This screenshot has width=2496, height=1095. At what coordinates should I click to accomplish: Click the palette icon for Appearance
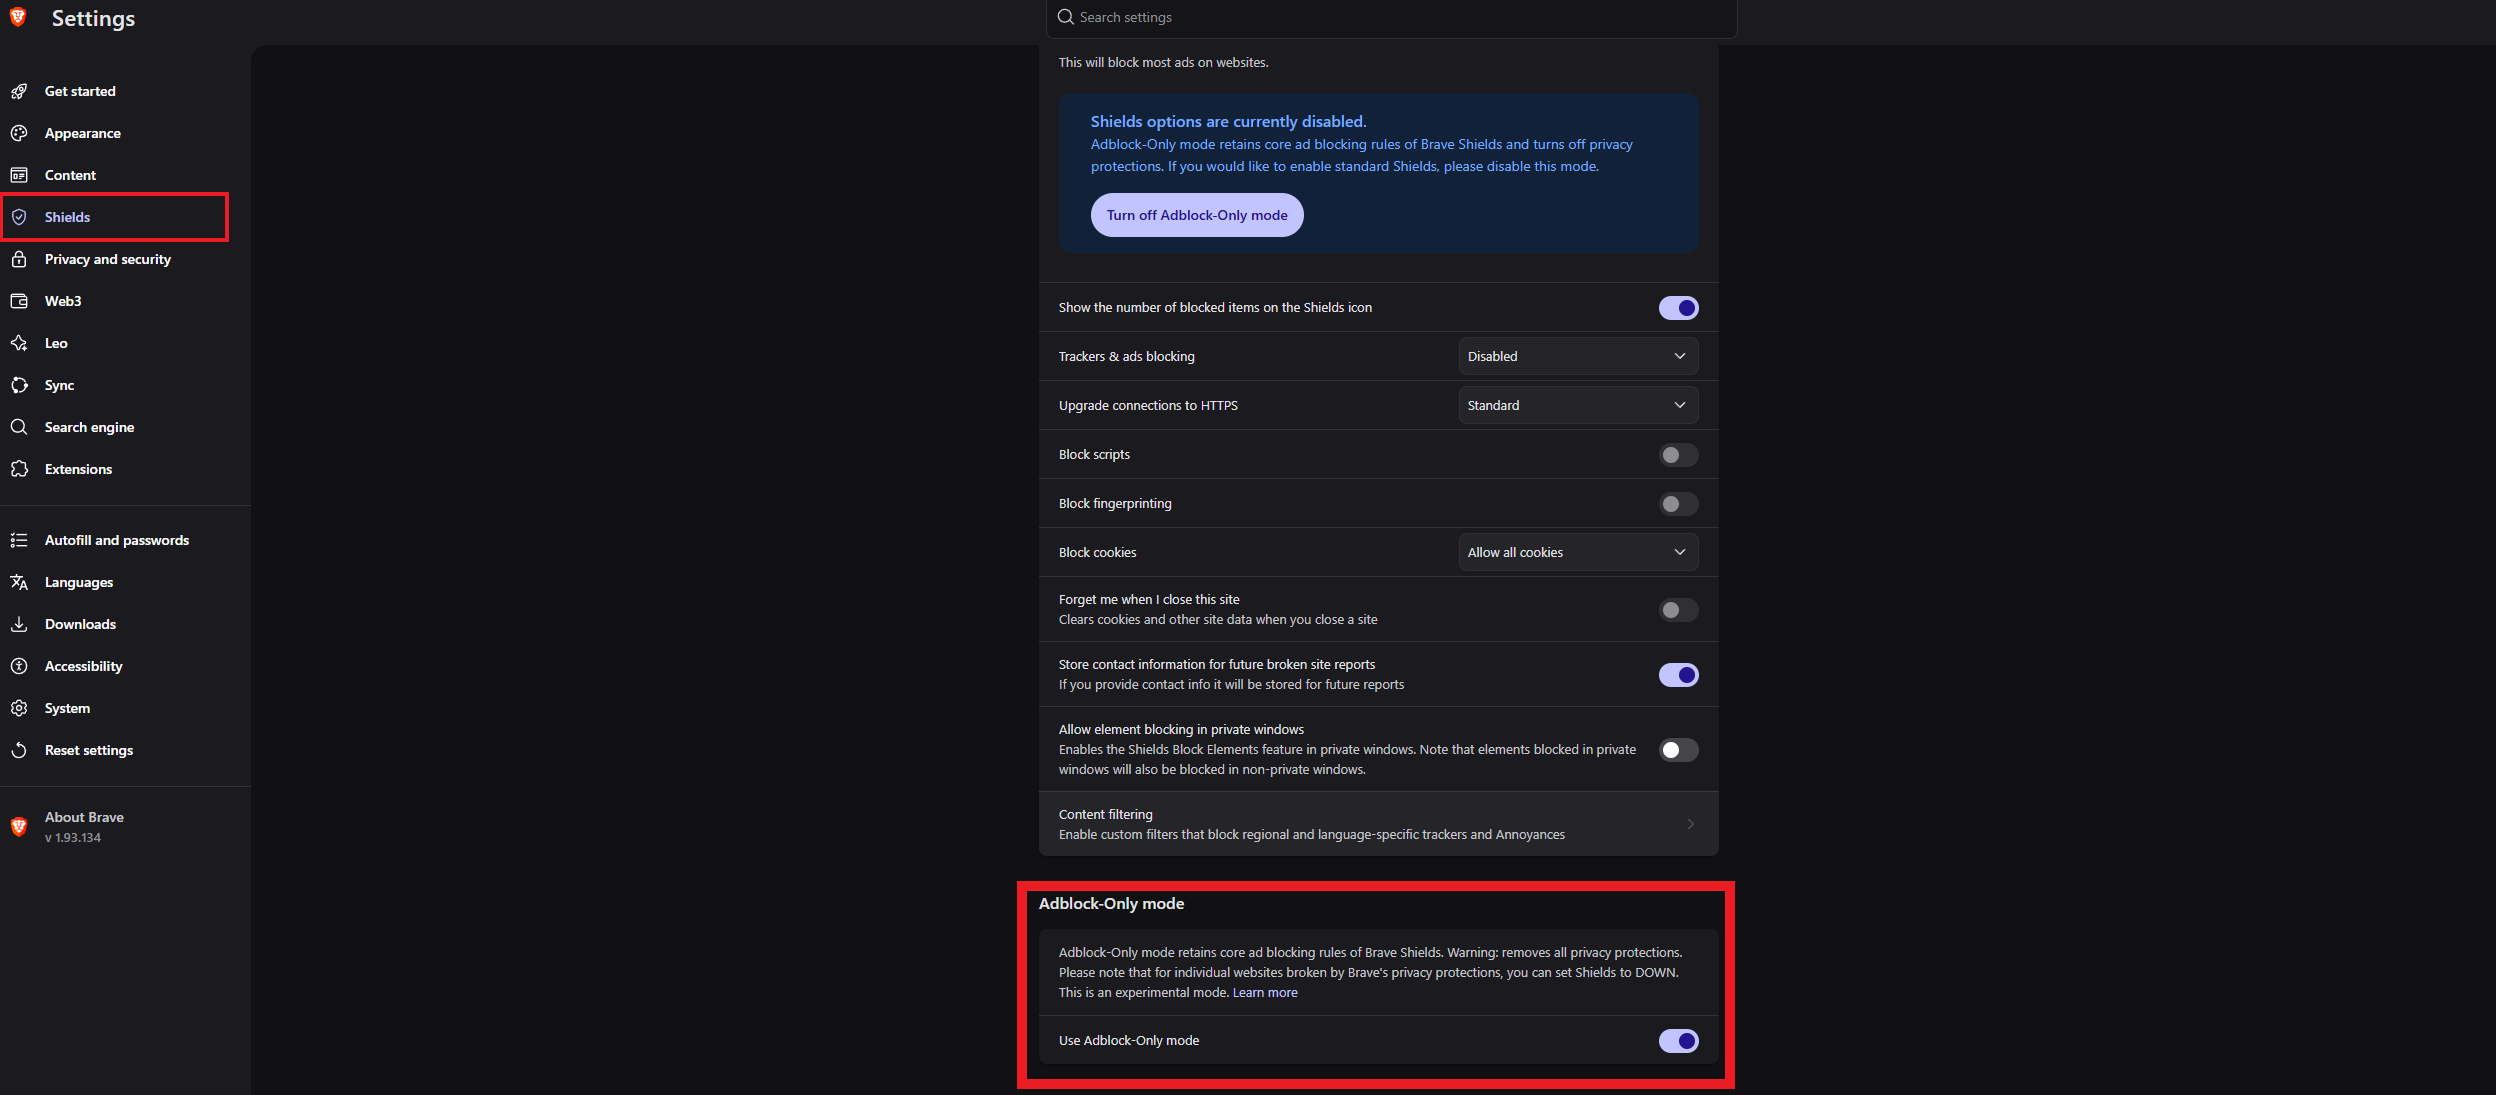[x=19, y=133]
